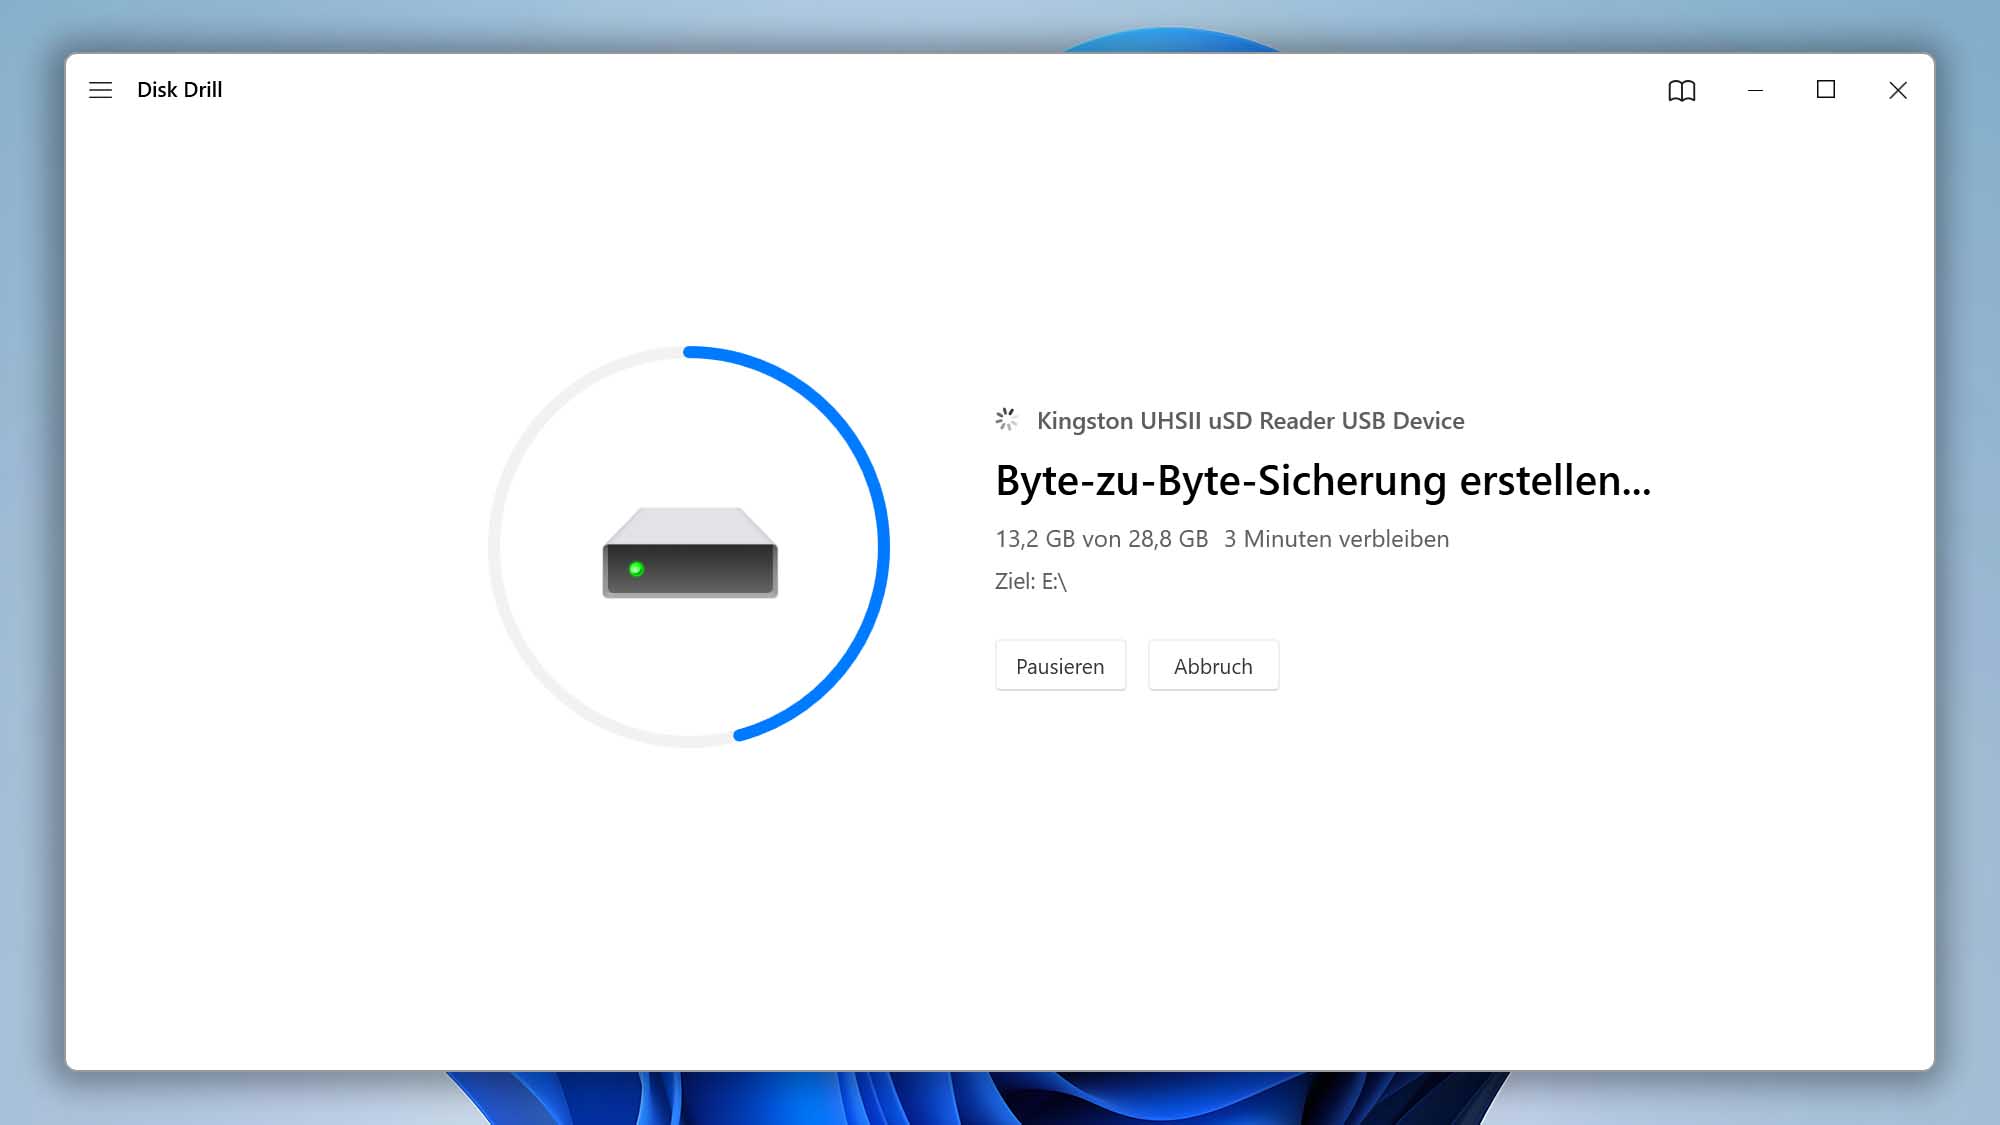Cancel the backup with the Abbruch button
The image size is (2000, 1125).
click(1213, 666)
